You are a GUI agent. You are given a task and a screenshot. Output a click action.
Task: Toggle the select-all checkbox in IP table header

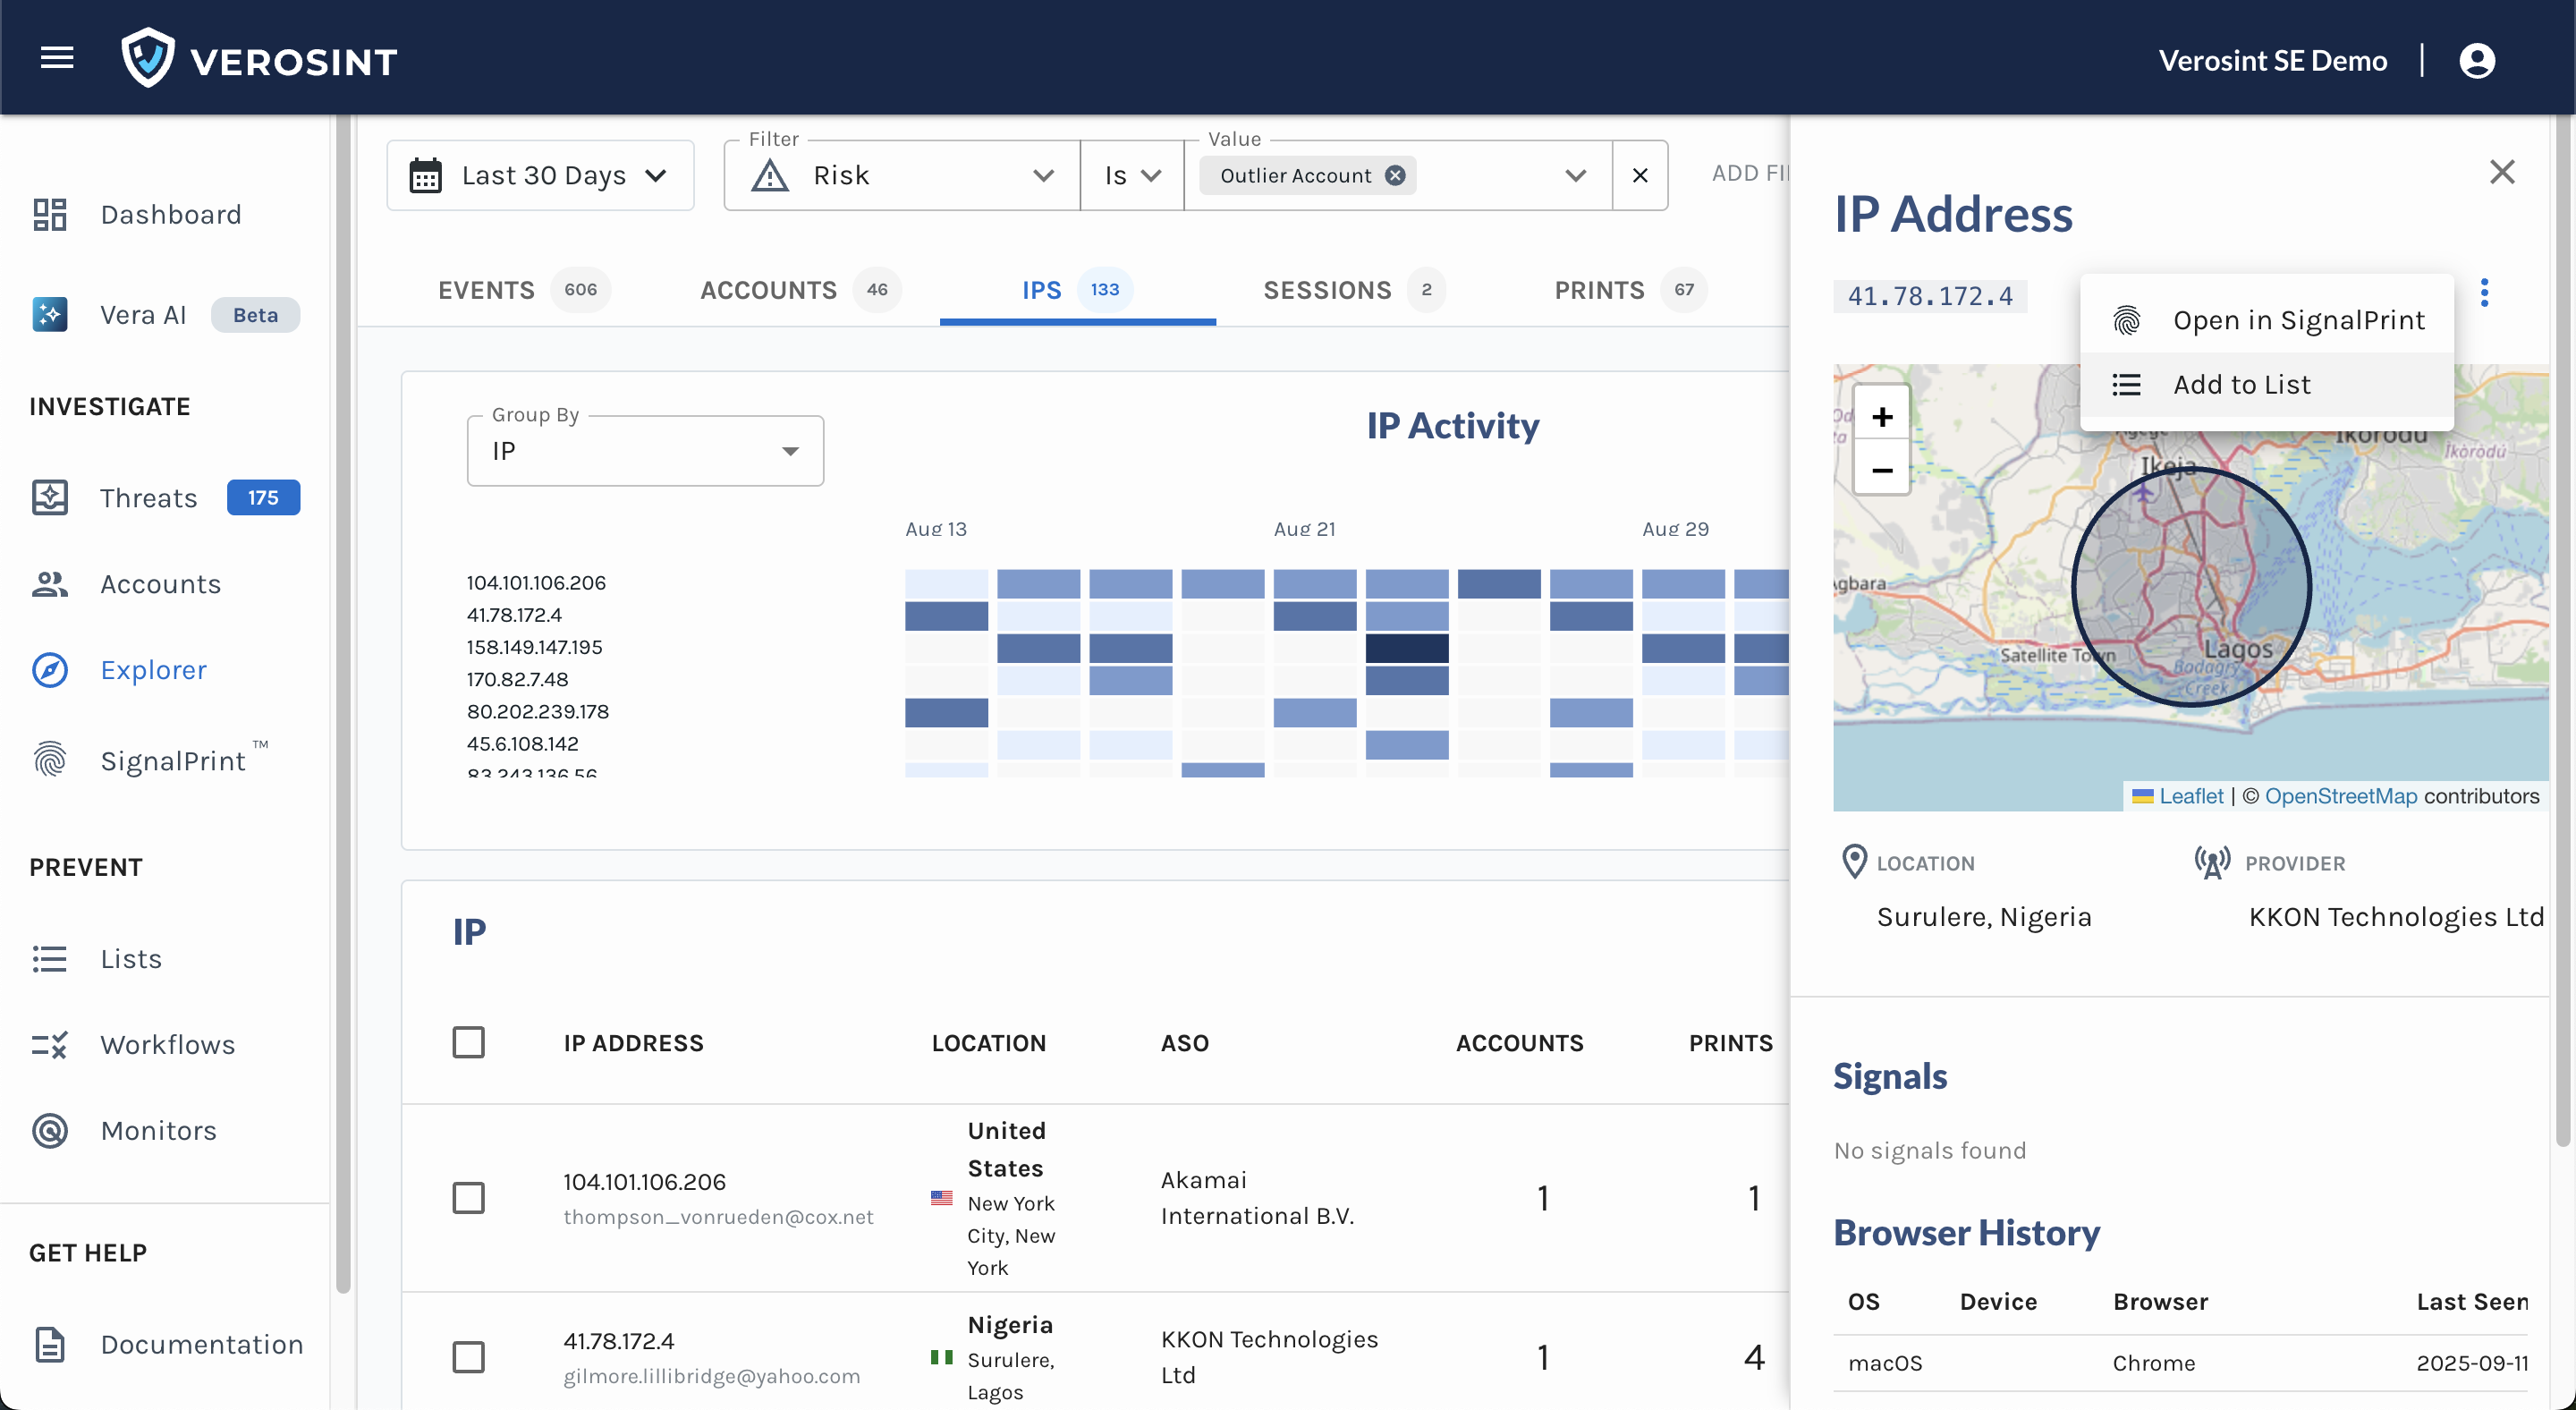point(468,1042)
